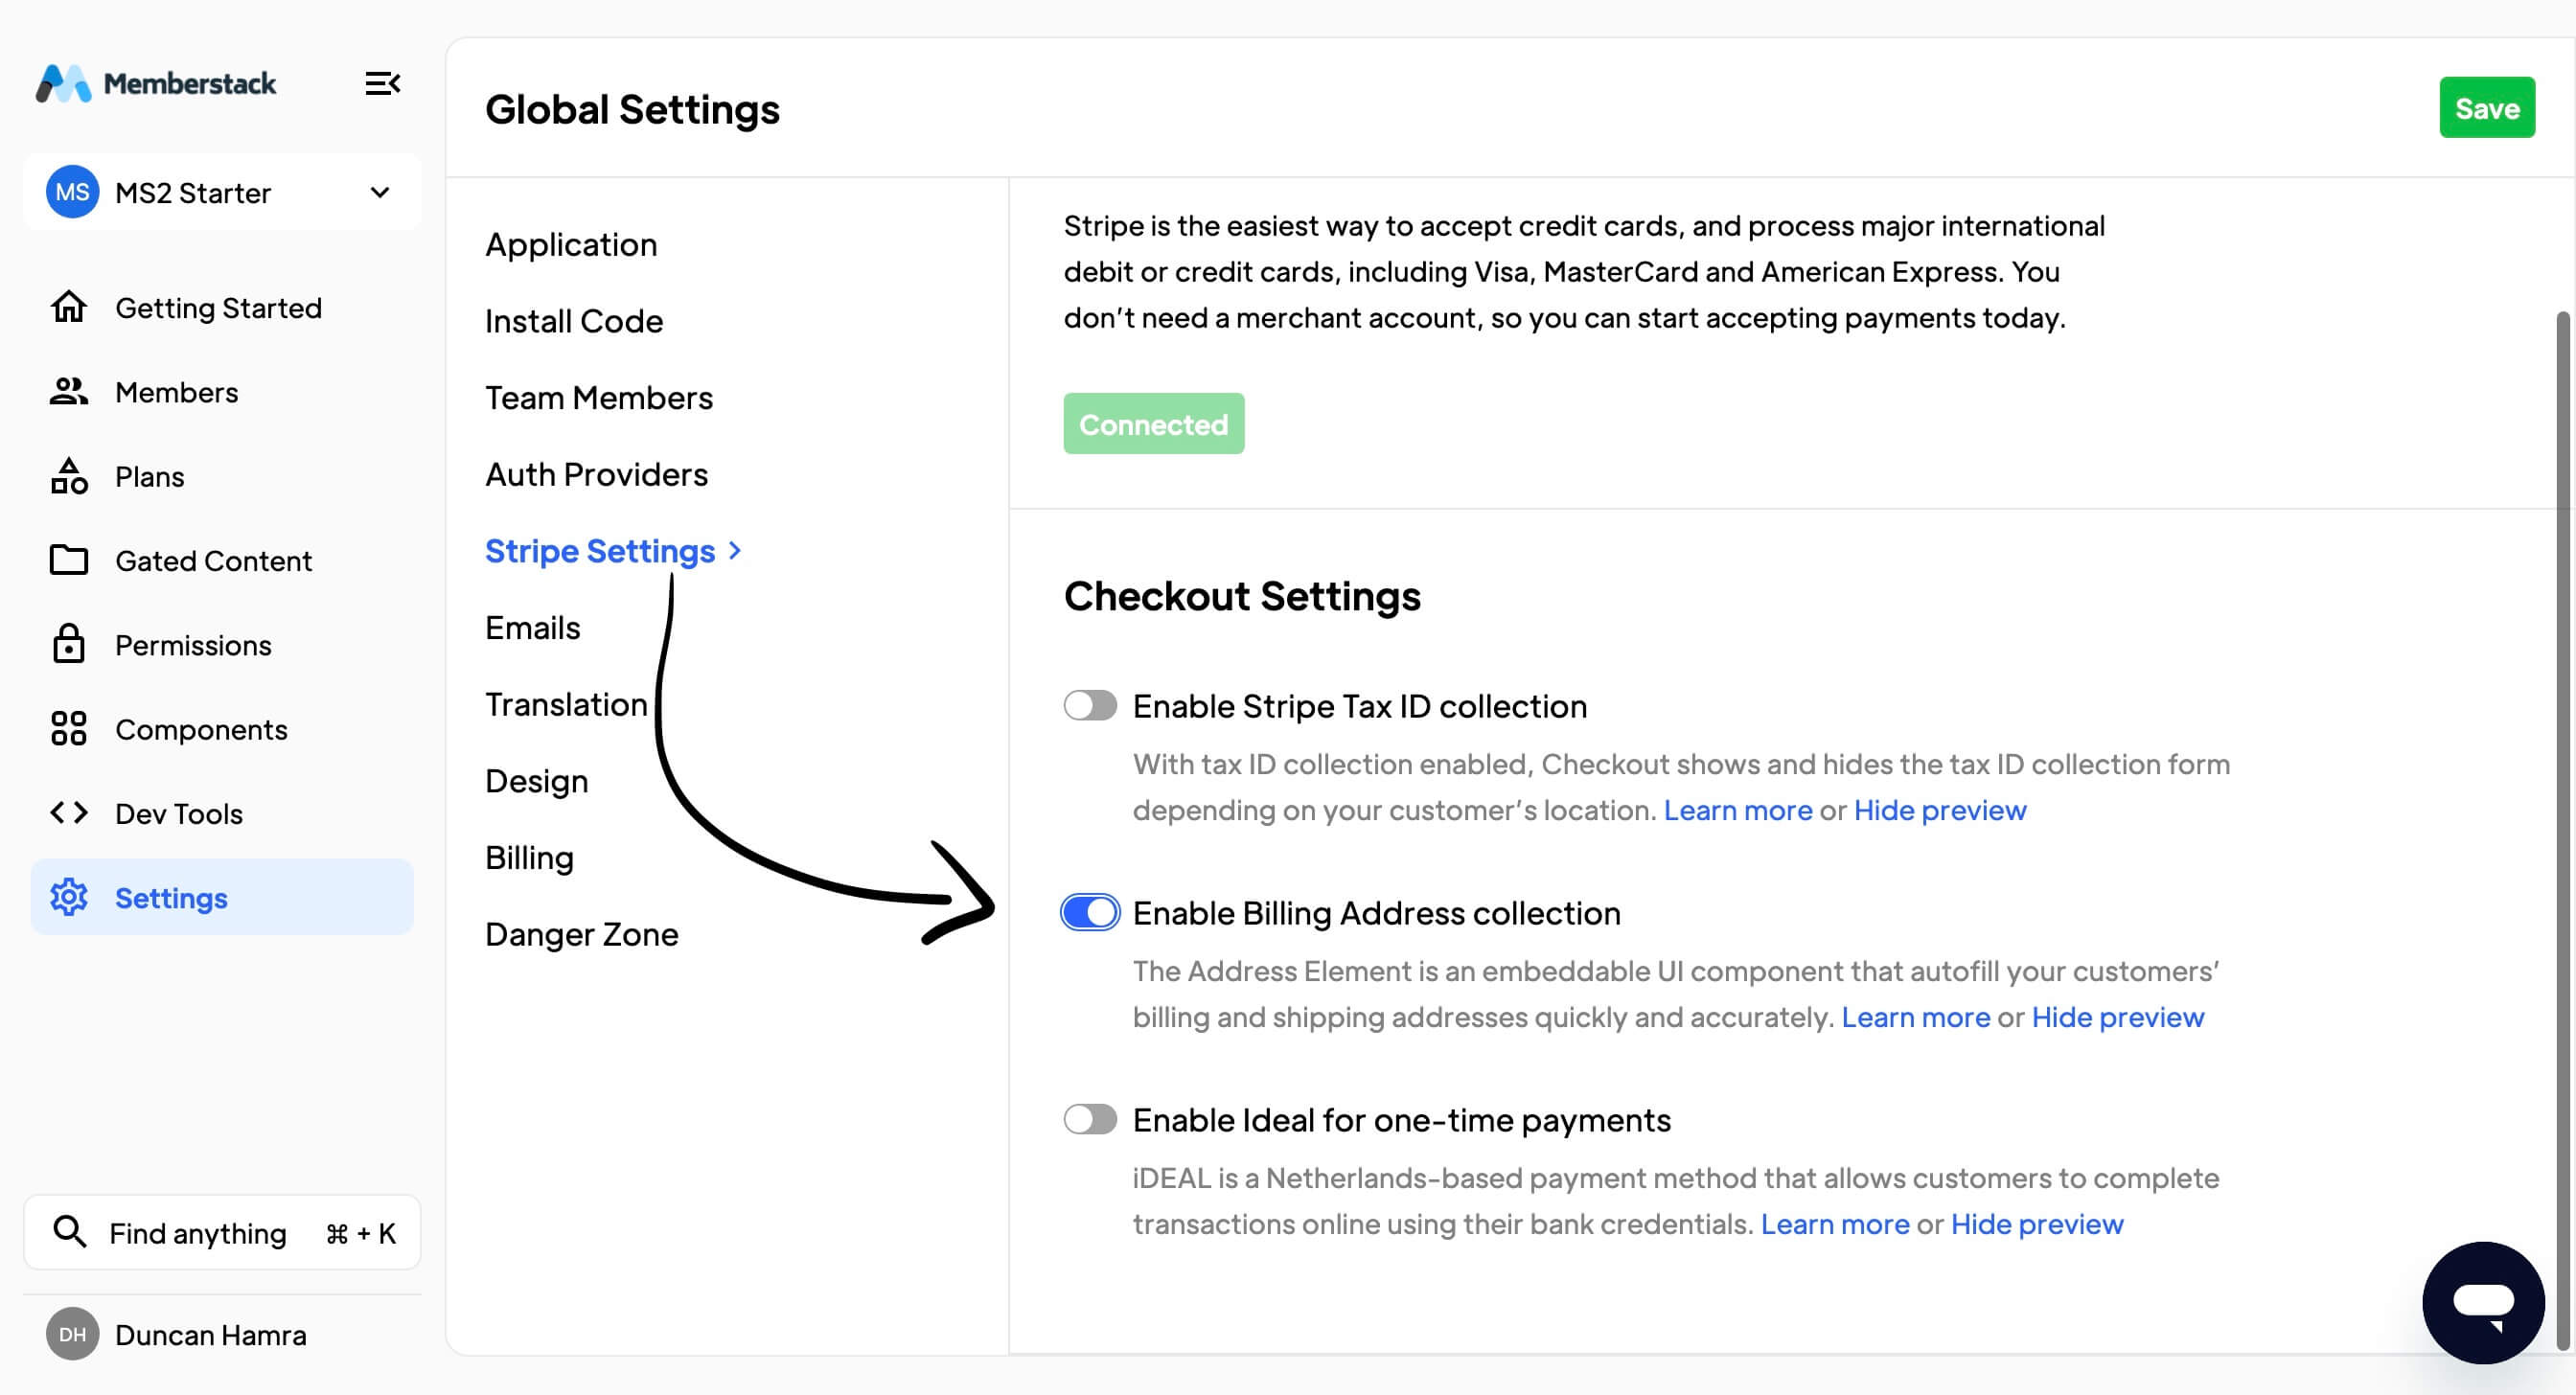The image size is (2576, 1395).
Task: Enable Stripe Tax ID collection toggle
Action: point(1090,706)
